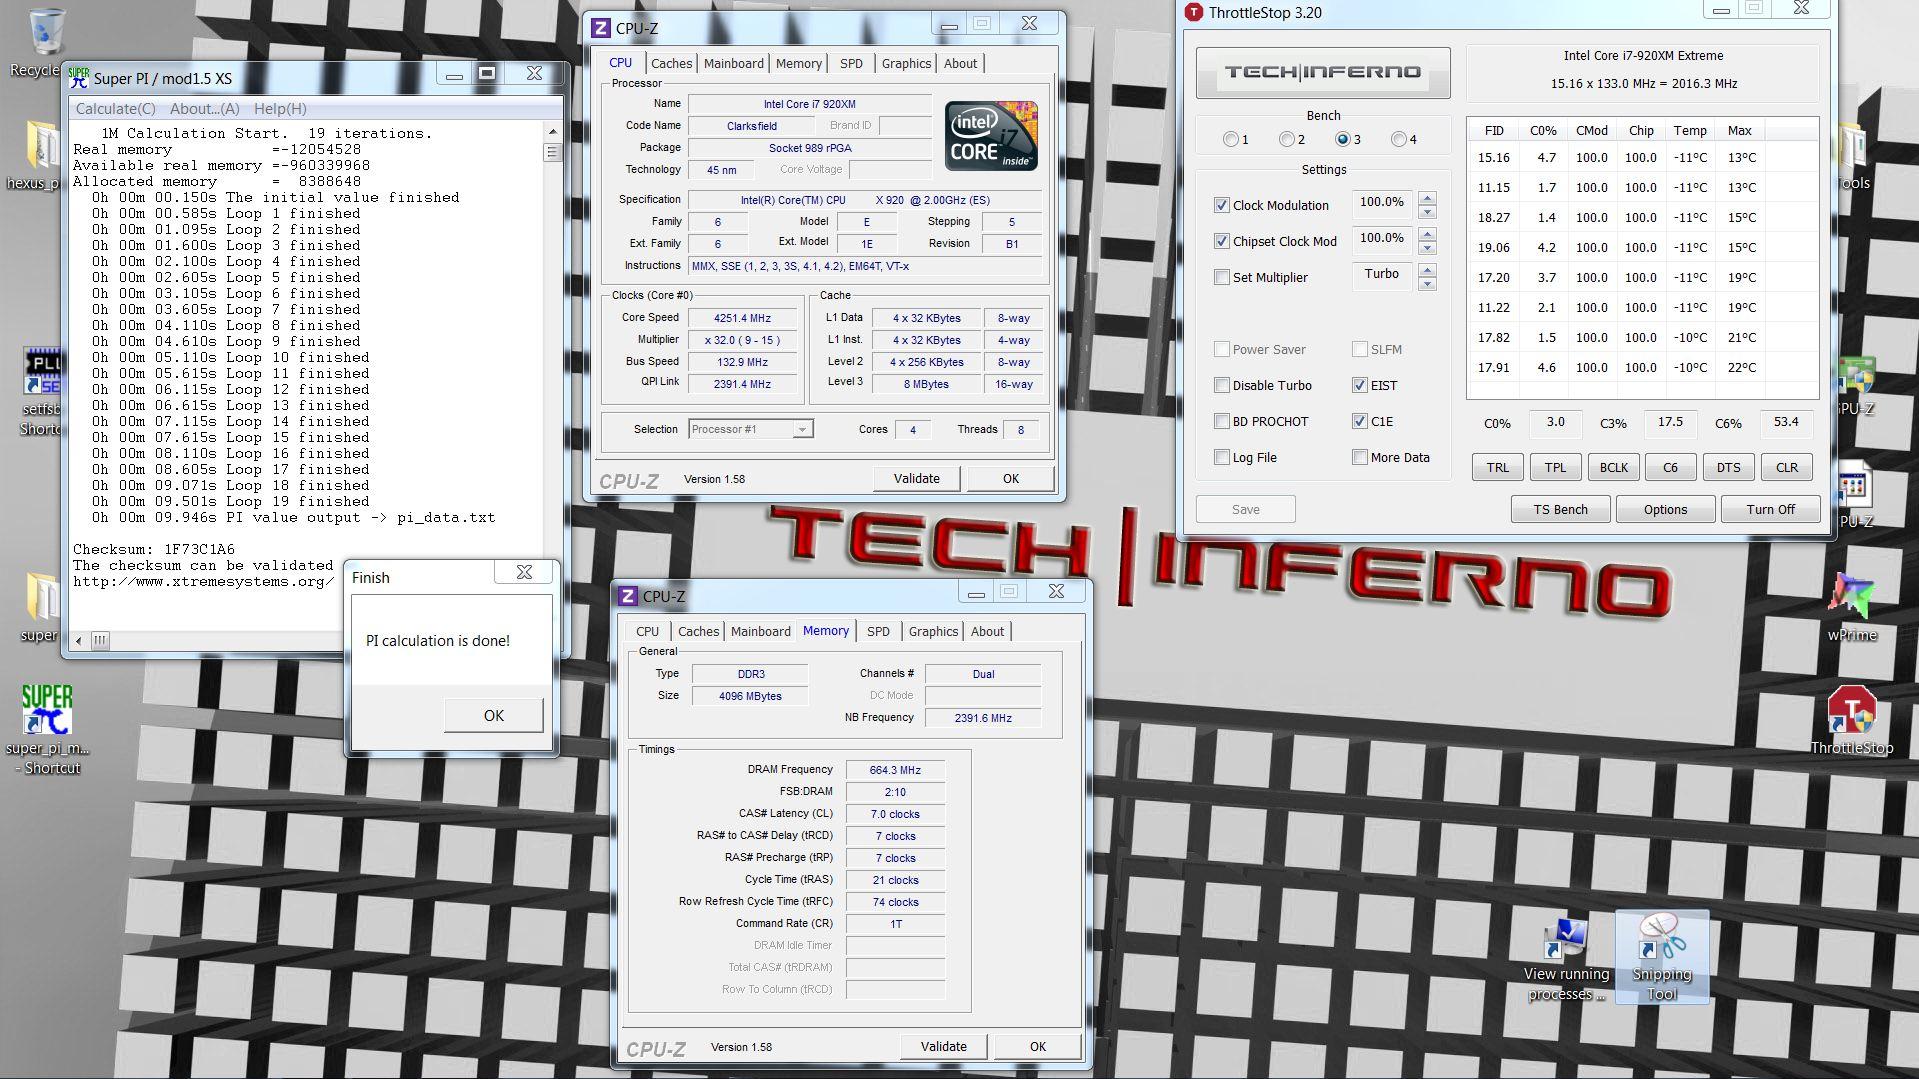Toggle the Clock Modulation checkbox

tap(1221, 205)
